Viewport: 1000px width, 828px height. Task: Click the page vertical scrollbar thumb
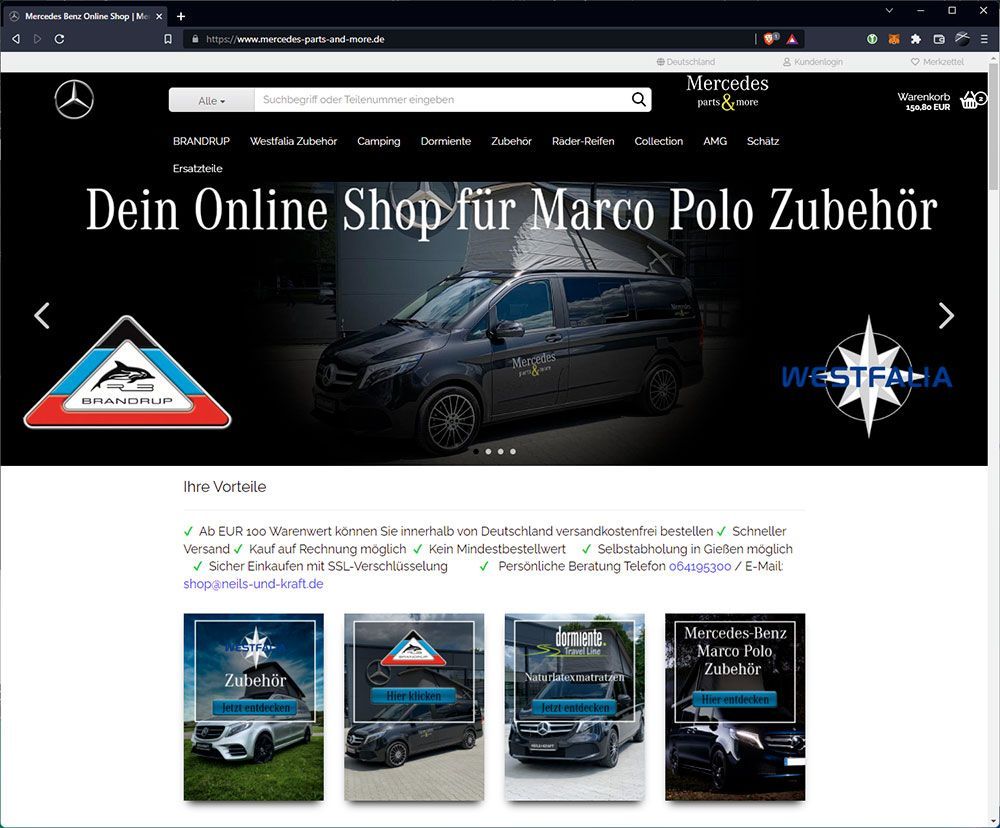pyautogui.click(x=994, y=124)
